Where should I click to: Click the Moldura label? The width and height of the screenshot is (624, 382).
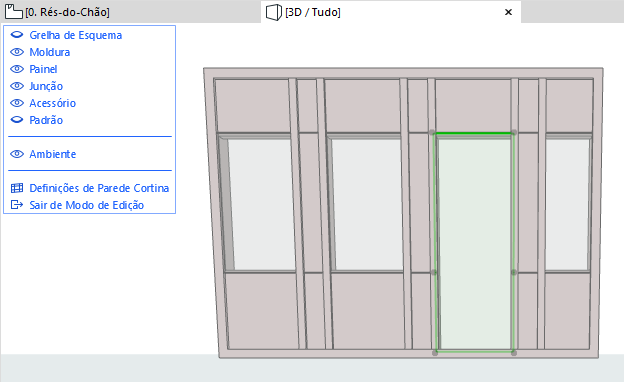pyautogui.click(x=50, y=52)
